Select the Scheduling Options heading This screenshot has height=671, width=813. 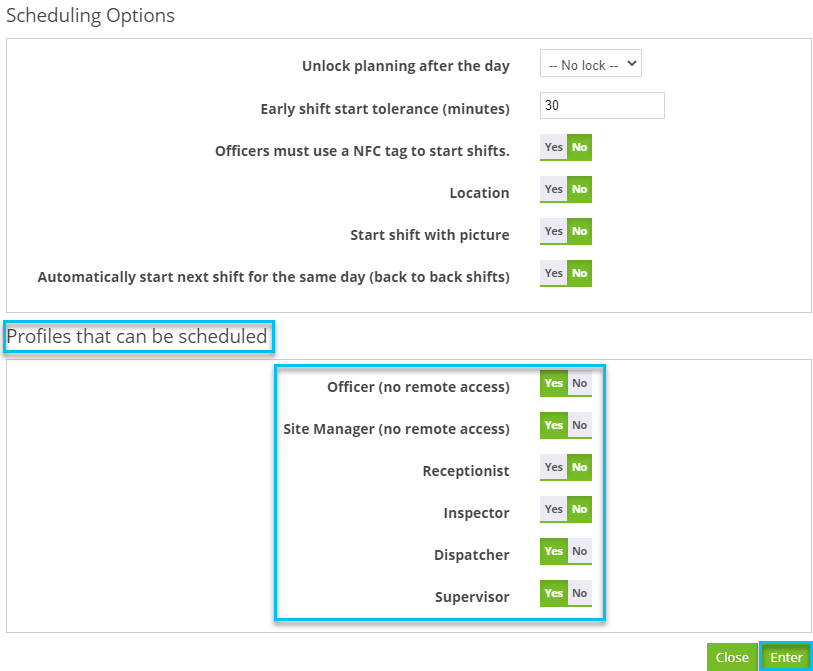coord(91,16)
